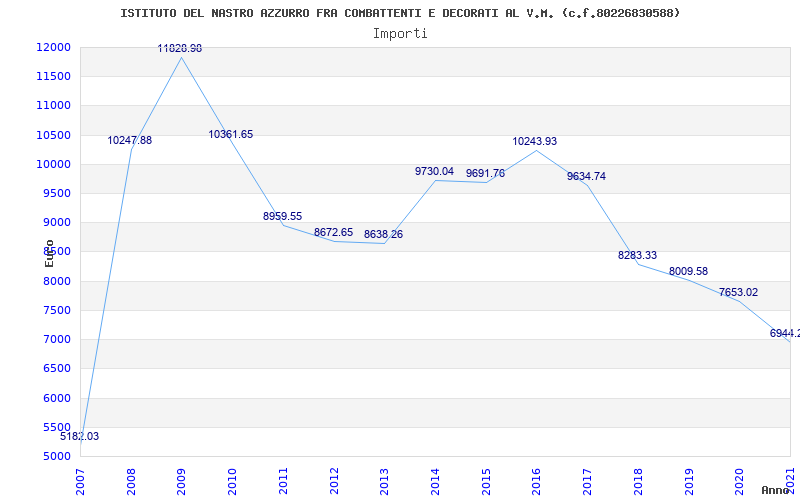
Task: Click the x-axis year 2014
Action: coord(435,481)
